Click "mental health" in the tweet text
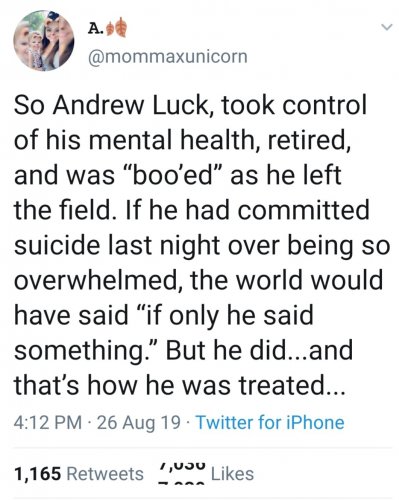The width and height of the screenshot is (399, 500). (x=172, y=140)
